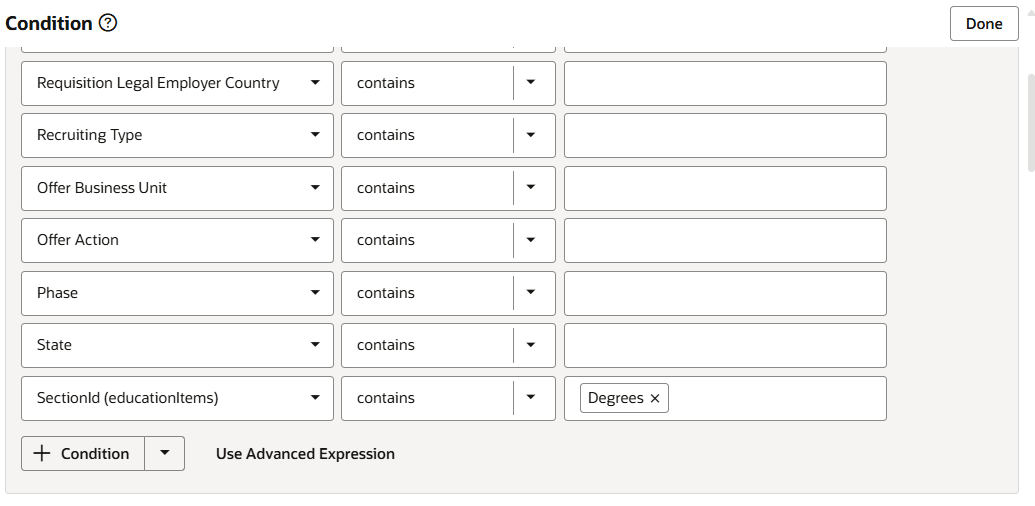The width and height of the screenshot is (1035, 506).
Task: Open the contains operator arrow for SectionId row
Action: [x=531, y=398]
